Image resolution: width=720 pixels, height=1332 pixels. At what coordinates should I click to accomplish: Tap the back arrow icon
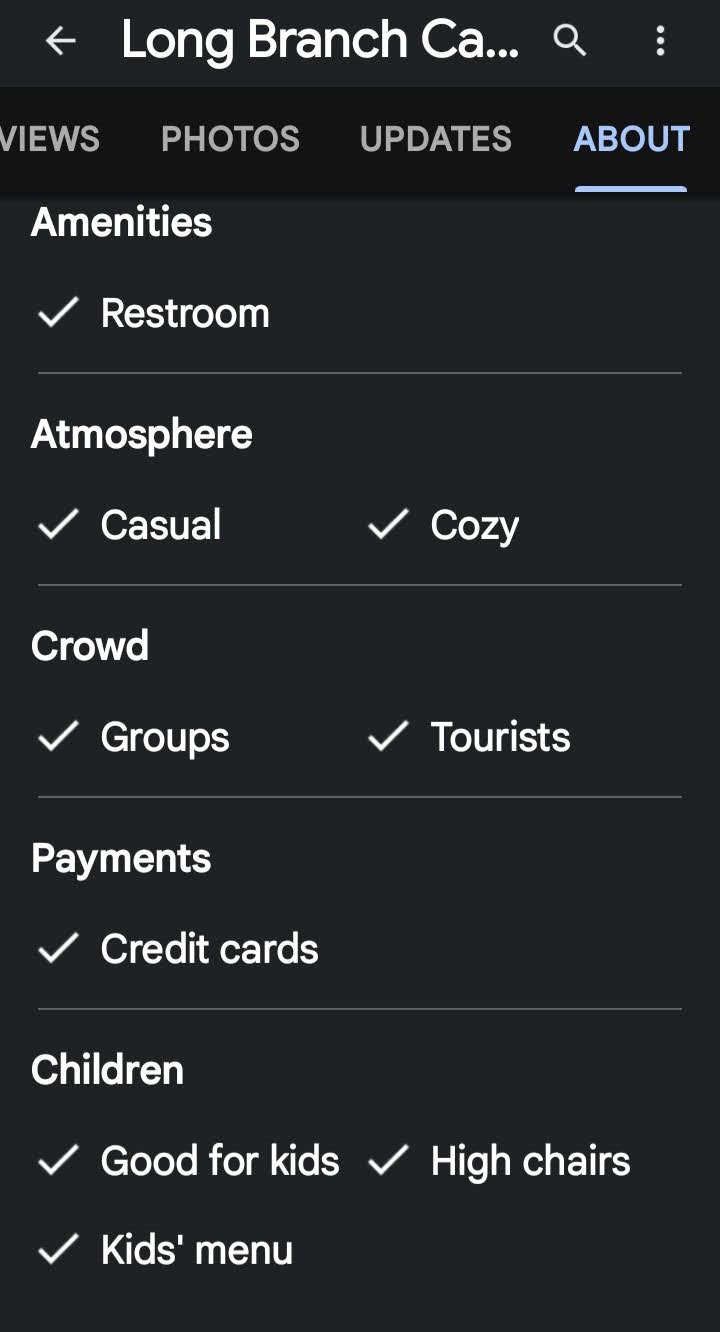61,41
